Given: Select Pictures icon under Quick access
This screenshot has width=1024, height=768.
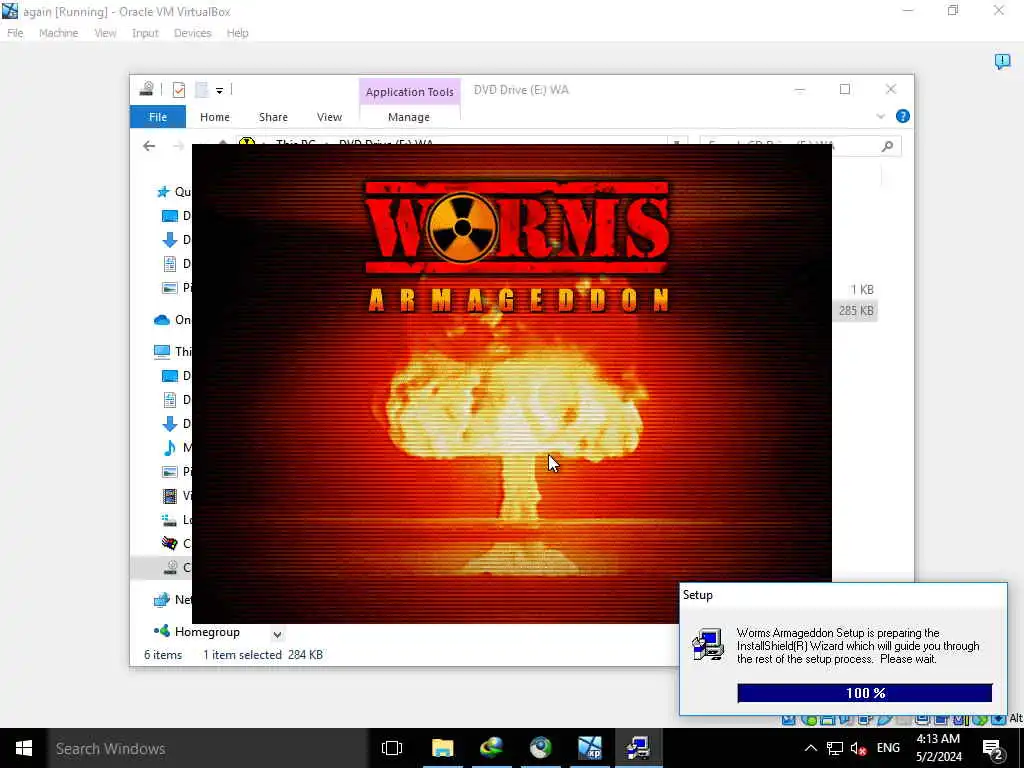Looking at the screenshot, I should tap(170, 288).
